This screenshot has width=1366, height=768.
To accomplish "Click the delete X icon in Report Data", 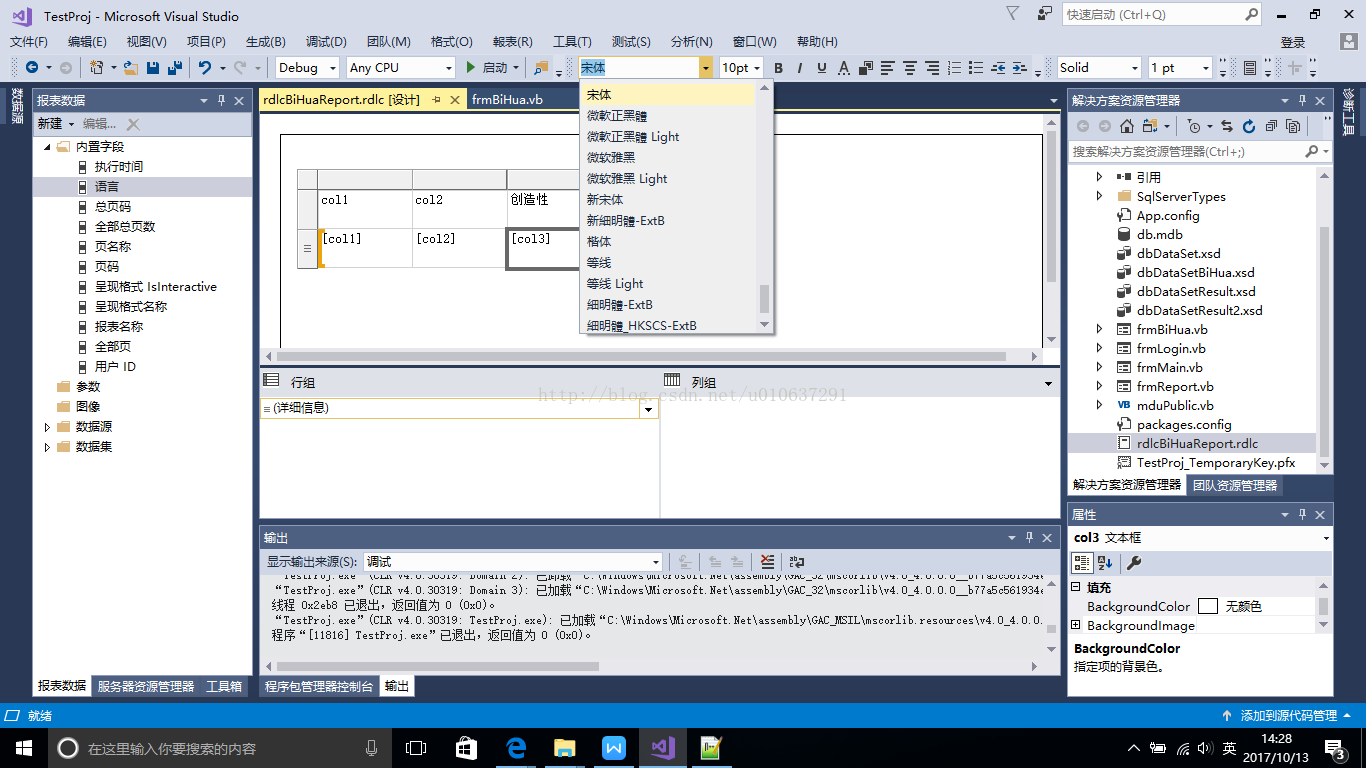I will [133, 124].
